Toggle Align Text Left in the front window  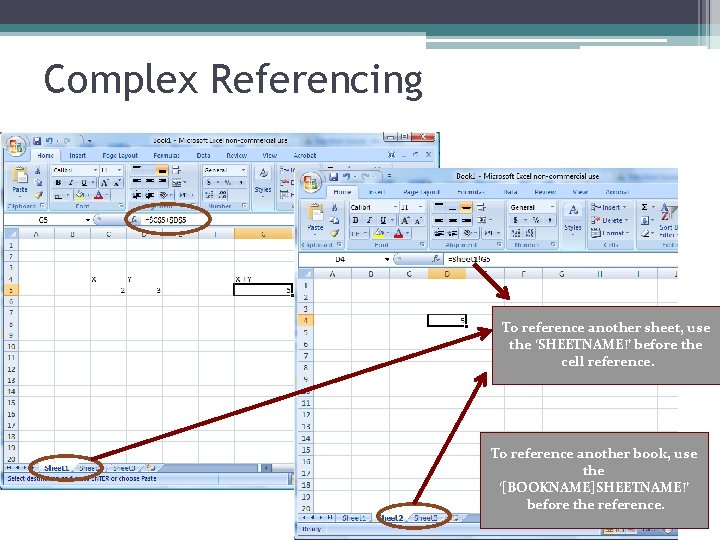pyautogui.click(x=439, y=220)
